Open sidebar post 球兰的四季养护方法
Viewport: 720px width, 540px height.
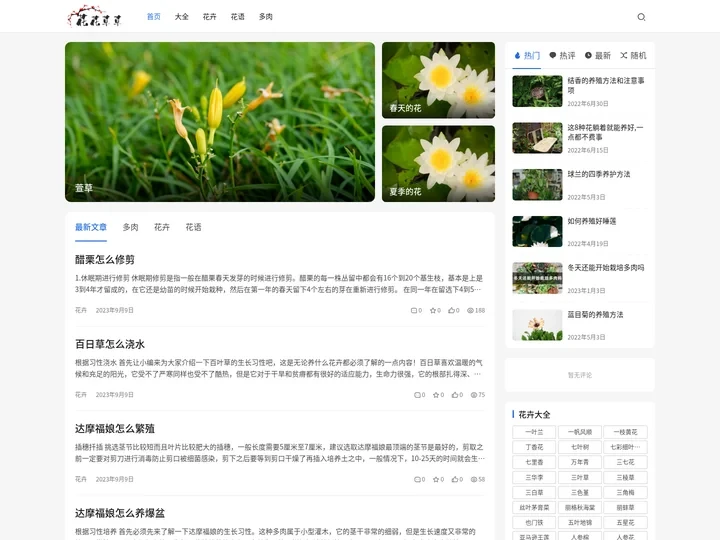click(x=599, y=174)
